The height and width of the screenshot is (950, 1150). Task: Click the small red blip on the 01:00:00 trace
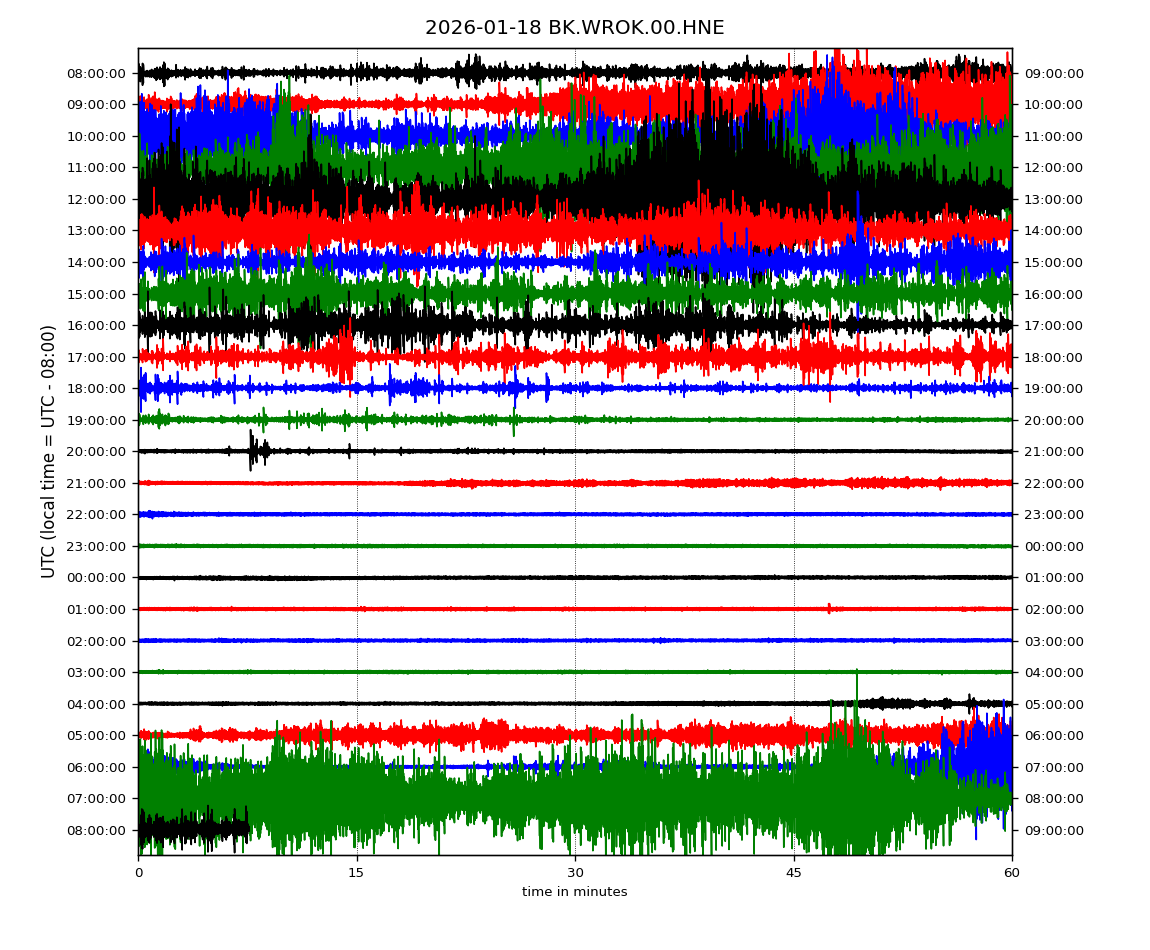click(x=828, y=608)
